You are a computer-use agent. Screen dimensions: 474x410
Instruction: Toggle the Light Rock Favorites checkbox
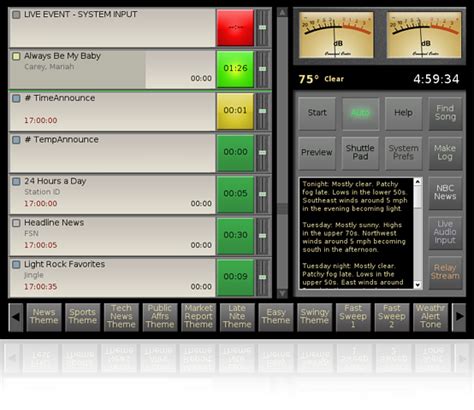coord(16,264)
